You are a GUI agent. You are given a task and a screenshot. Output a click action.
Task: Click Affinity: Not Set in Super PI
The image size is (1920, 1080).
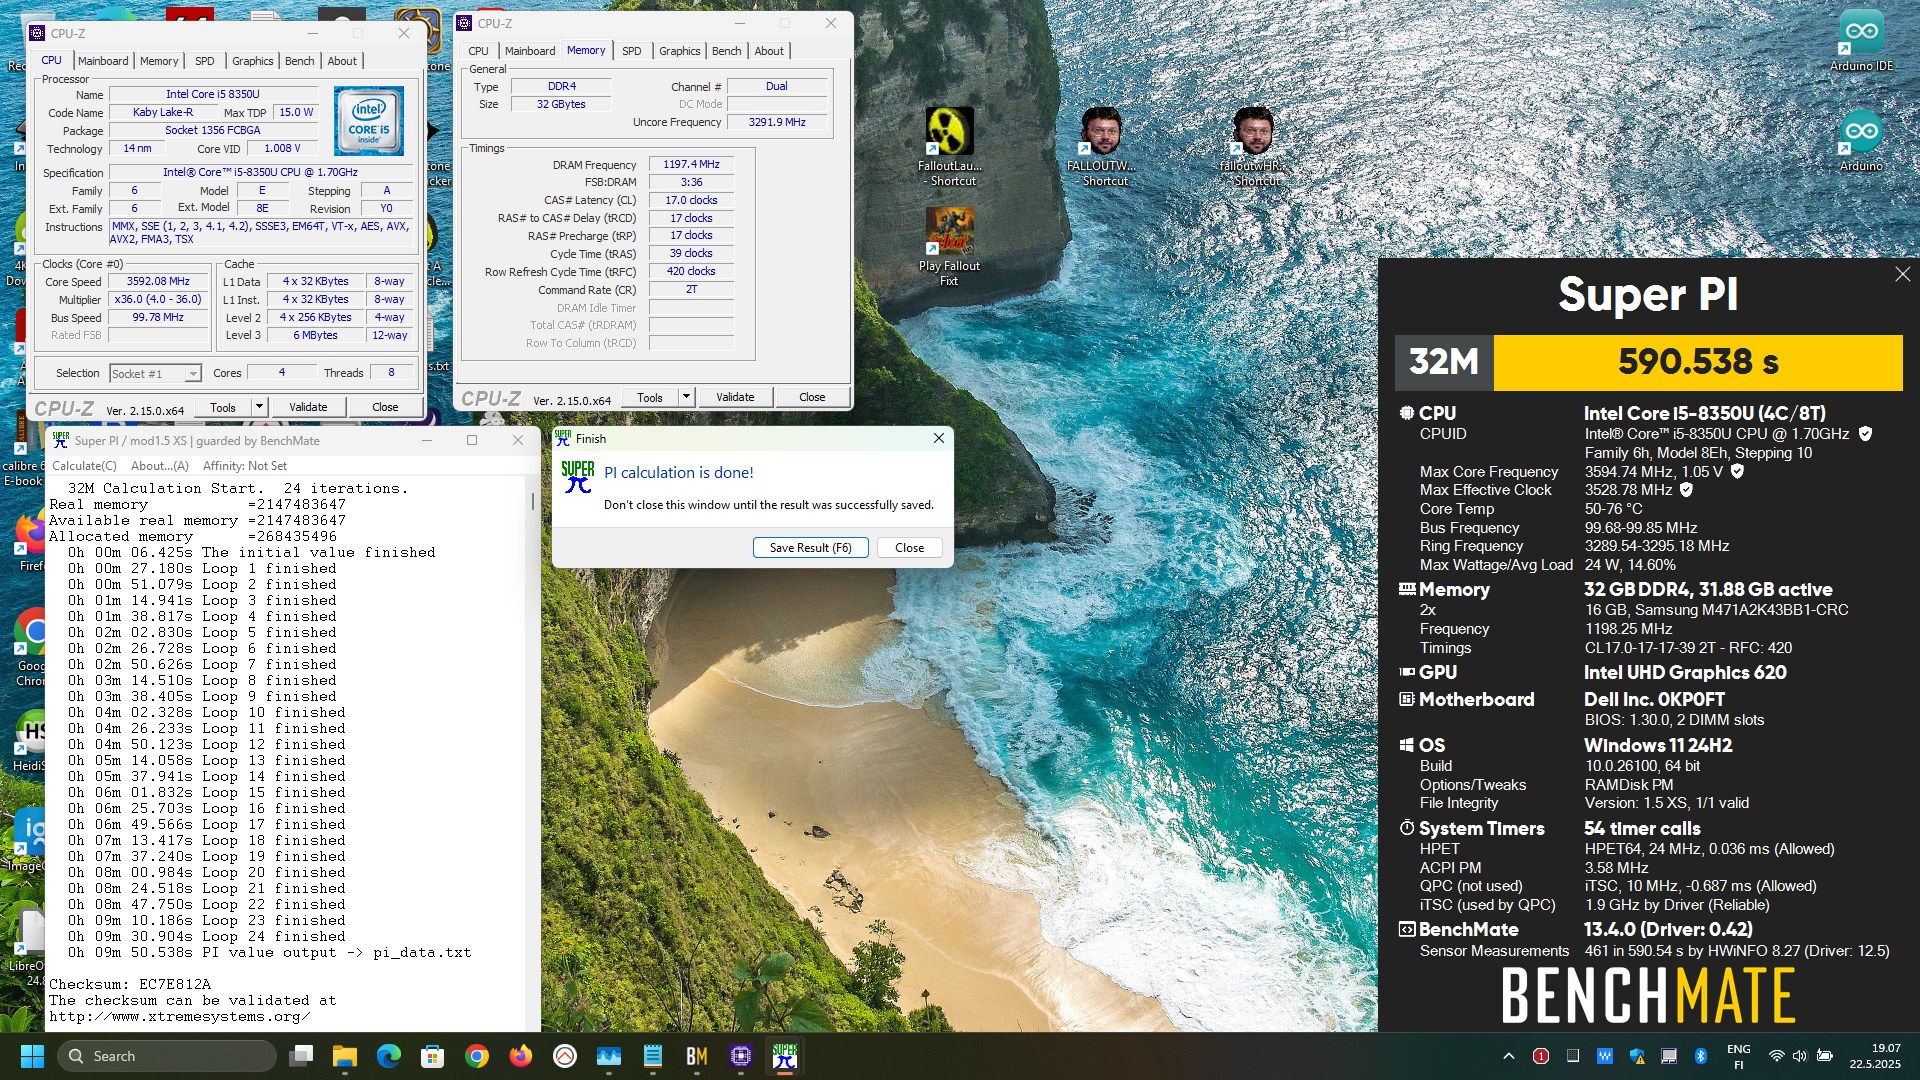click(x=245, y=466)
